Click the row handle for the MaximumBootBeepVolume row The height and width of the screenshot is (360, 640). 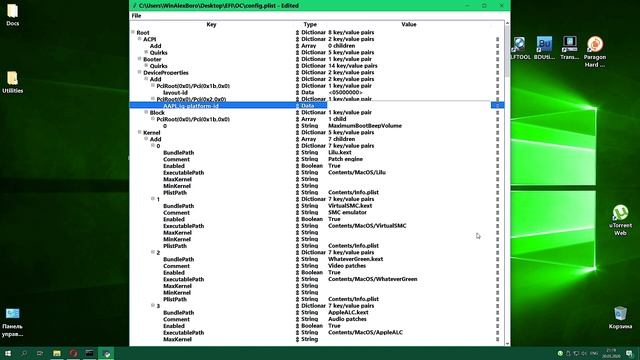pyautogui.click(x=497, y=126)
